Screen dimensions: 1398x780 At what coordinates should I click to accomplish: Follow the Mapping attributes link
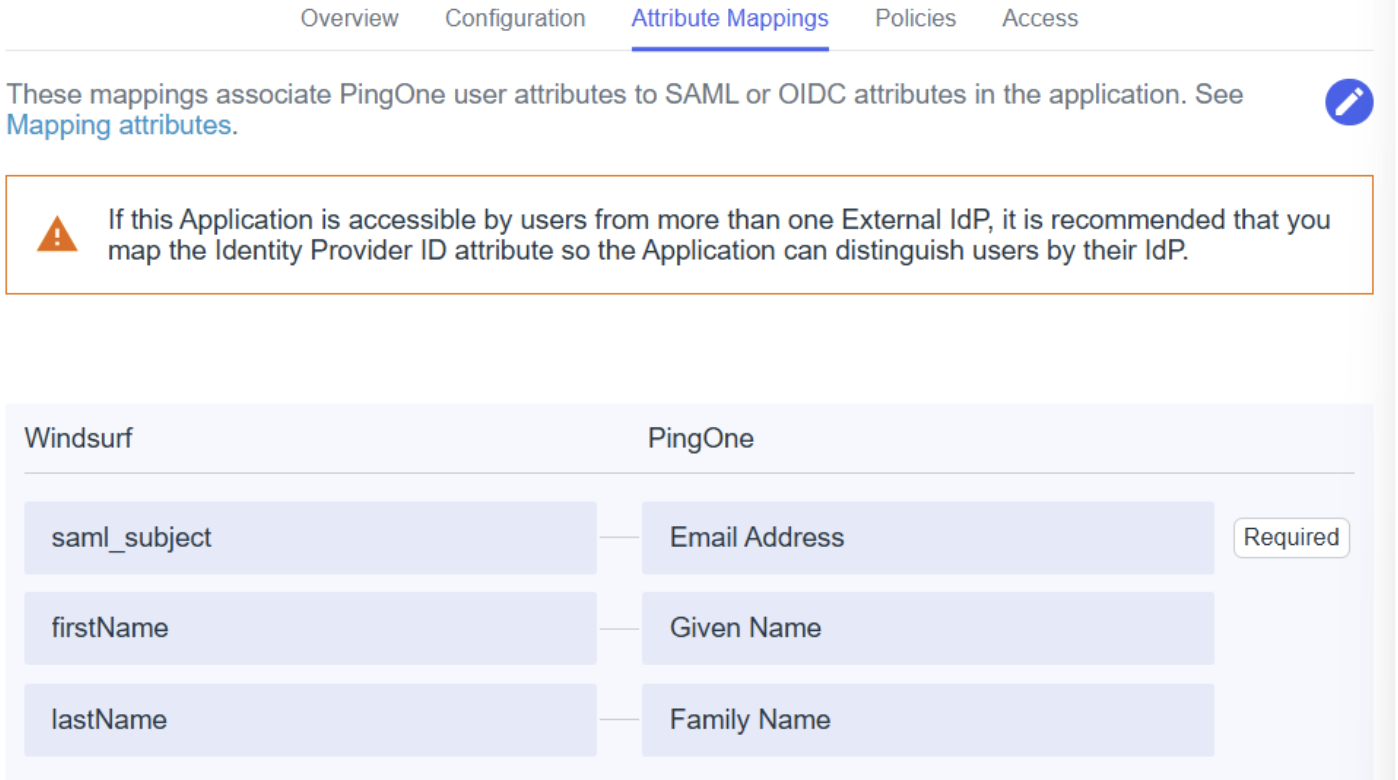point(119,125)
